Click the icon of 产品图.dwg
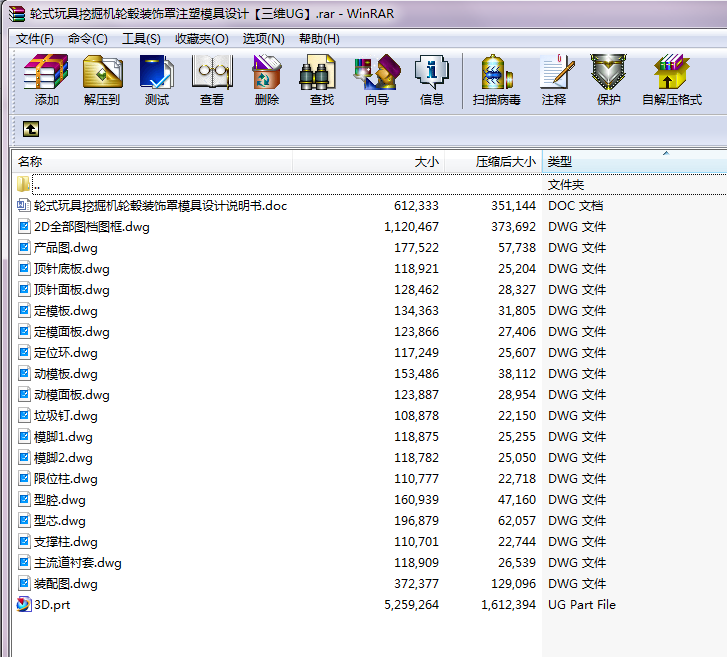 [x=24, y=247]
